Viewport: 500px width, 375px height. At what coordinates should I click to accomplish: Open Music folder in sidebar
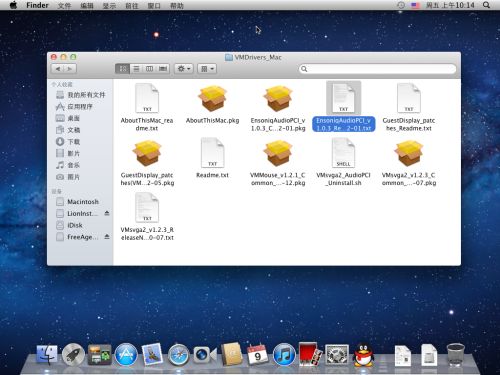[x=68, y=165]
